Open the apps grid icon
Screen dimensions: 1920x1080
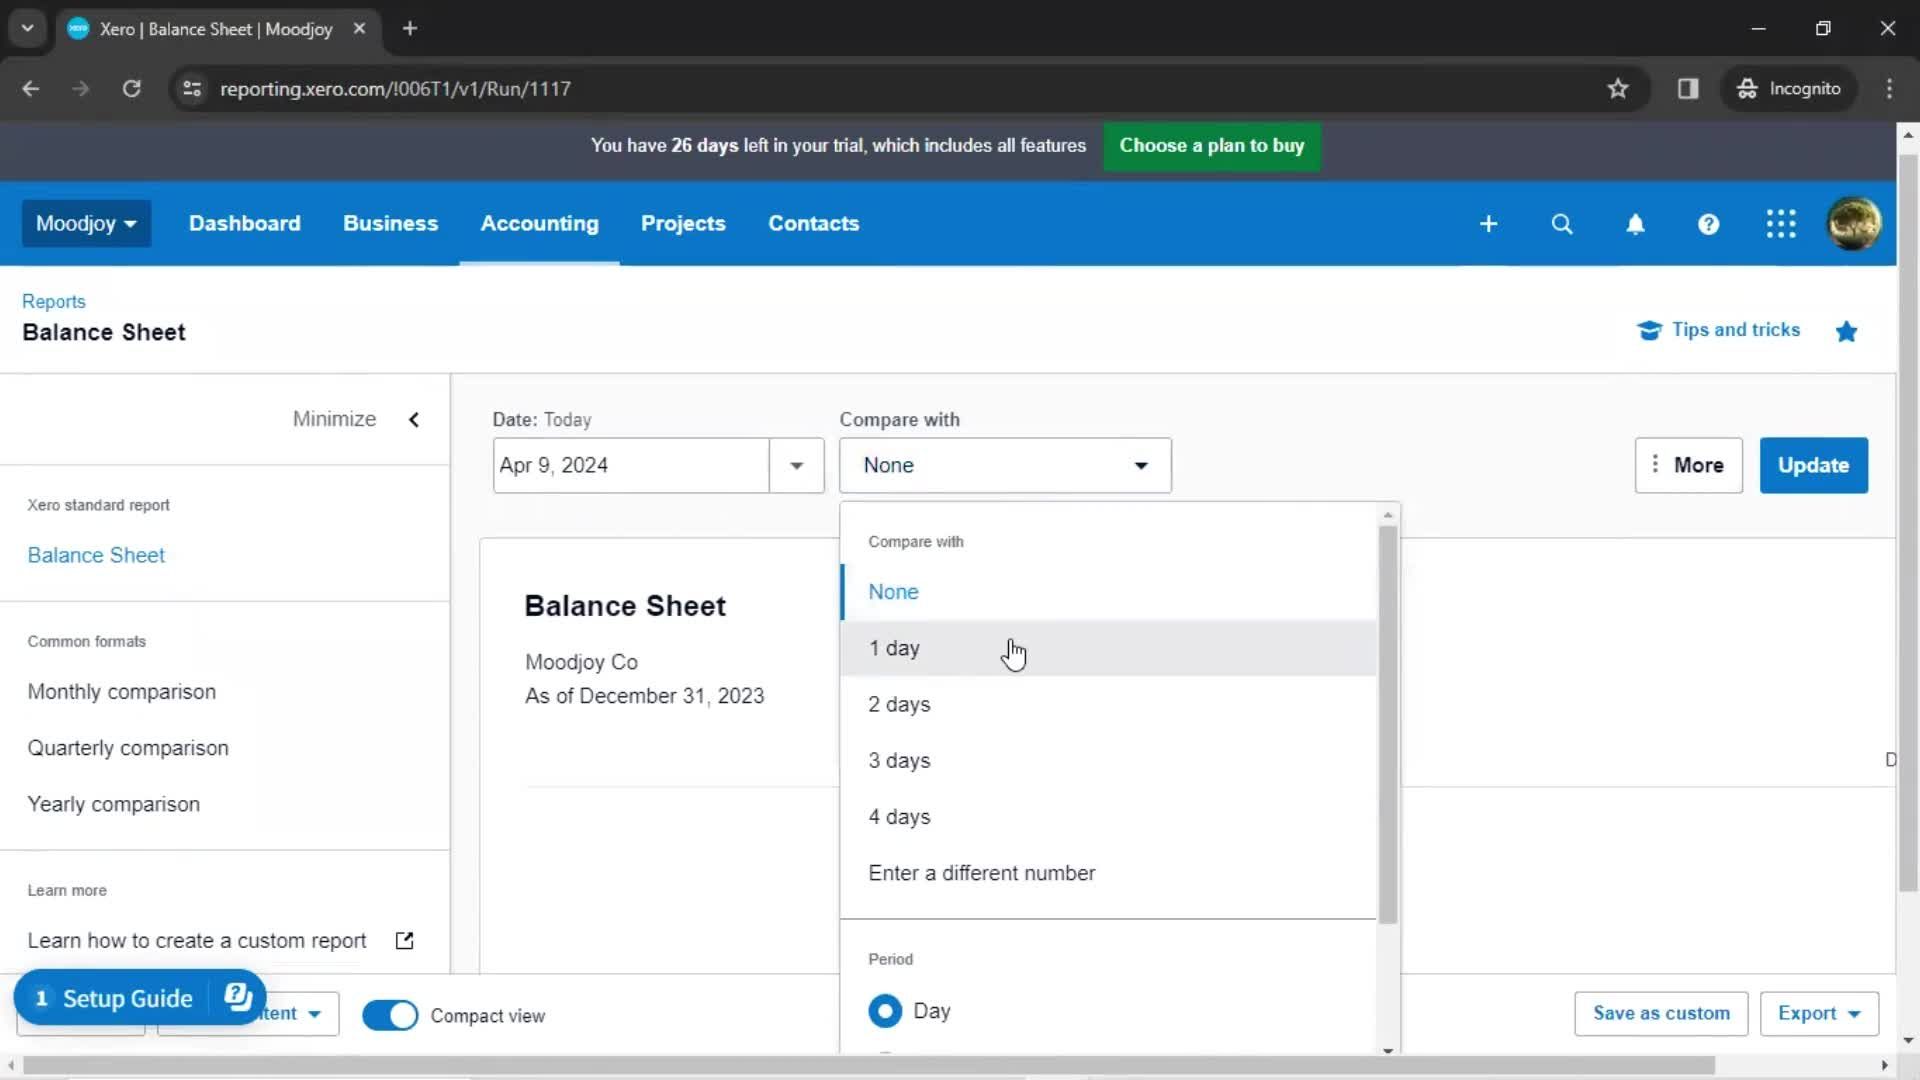tap(1781, 224)
